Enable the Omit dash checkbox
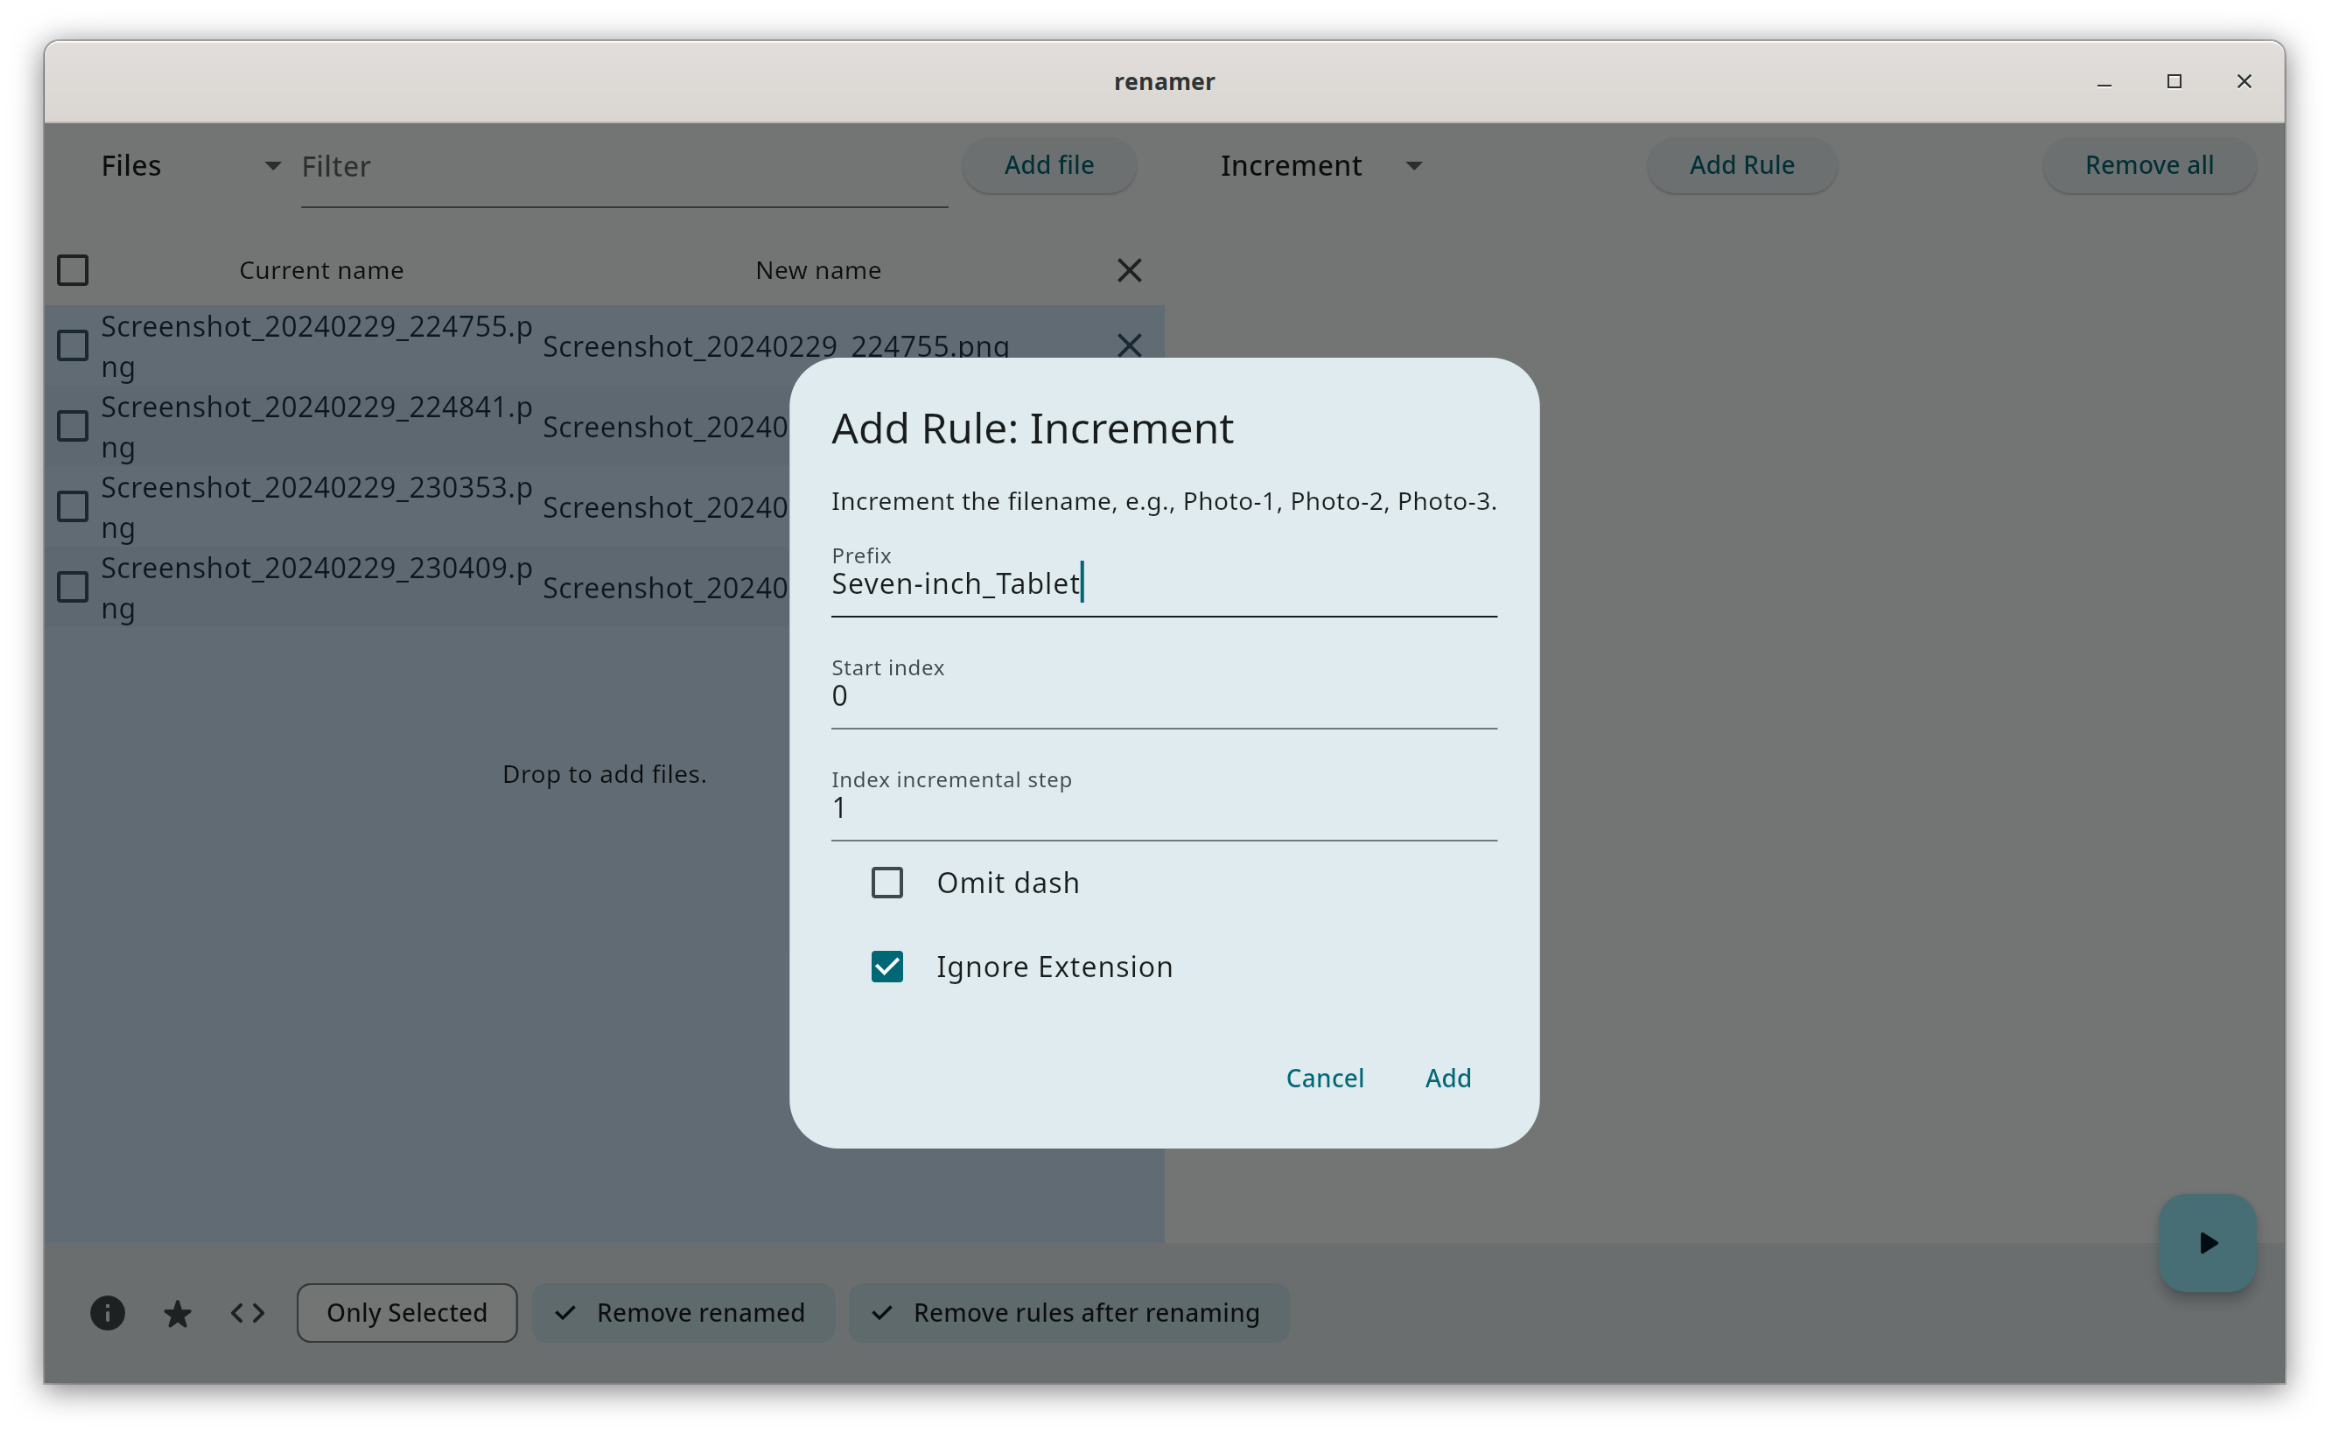Image resolution: width=2331 pixels, height=1433 pixels. point(887,882)
